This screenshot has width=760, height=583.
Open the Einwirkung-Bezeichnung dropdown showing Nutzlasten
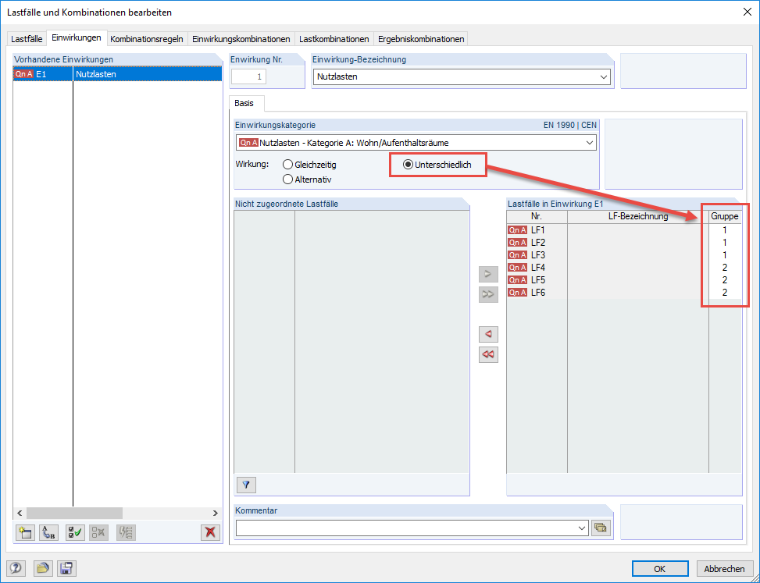[462, 77]
